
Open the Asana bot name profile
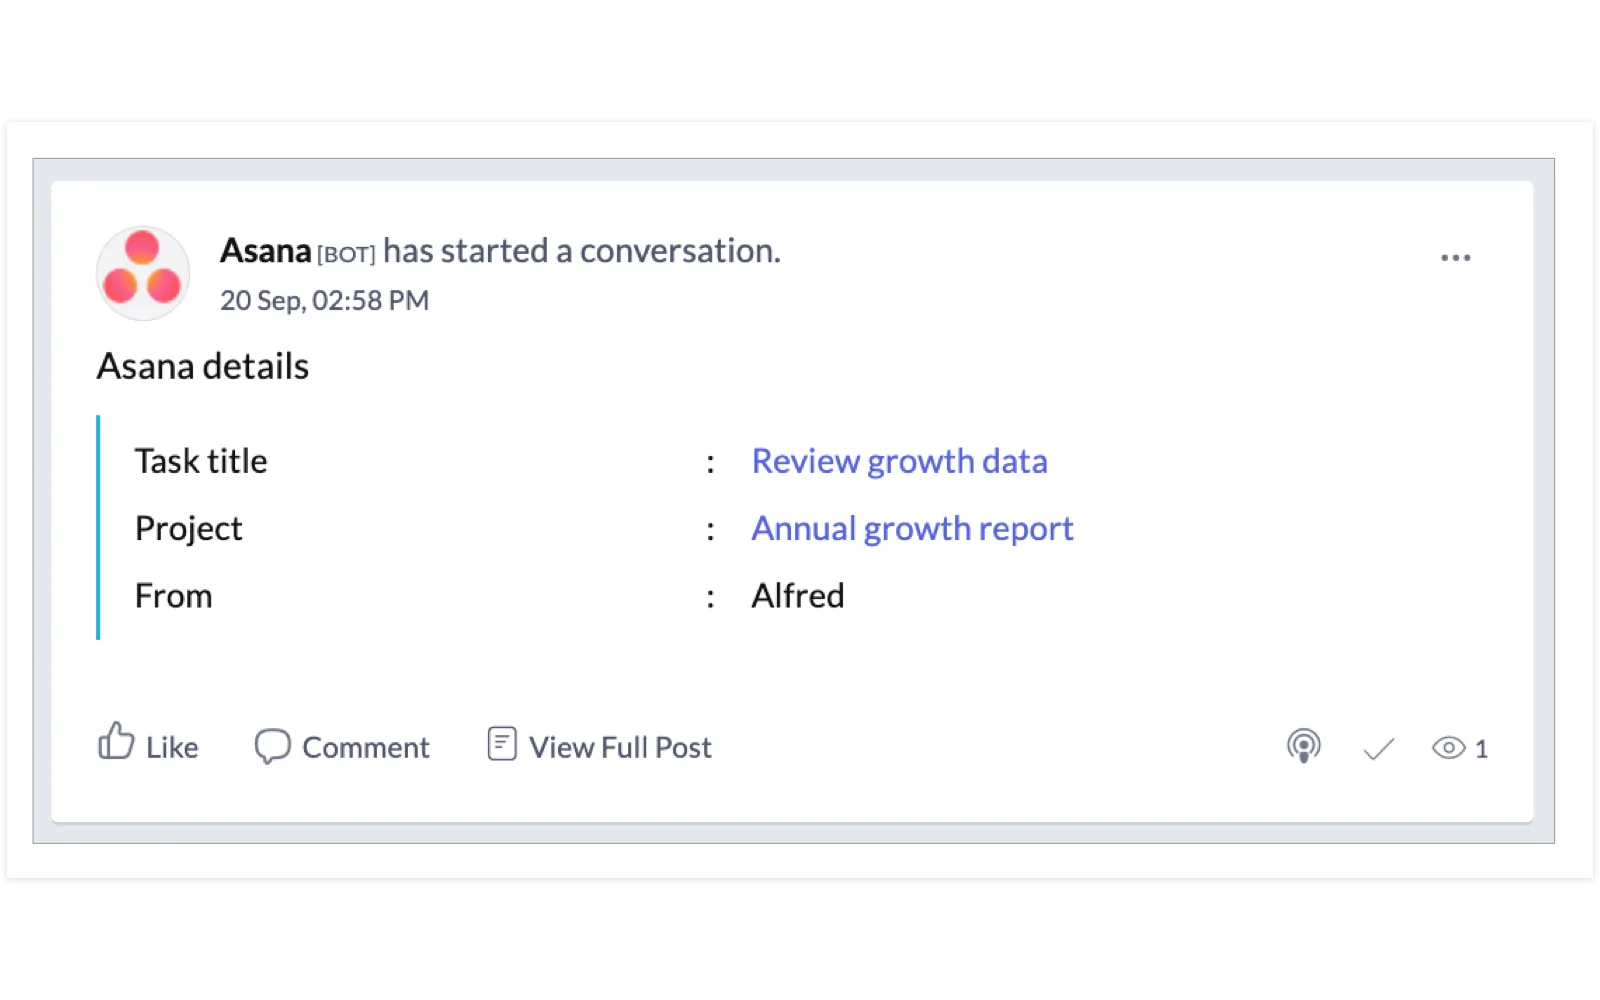(265, 251)
